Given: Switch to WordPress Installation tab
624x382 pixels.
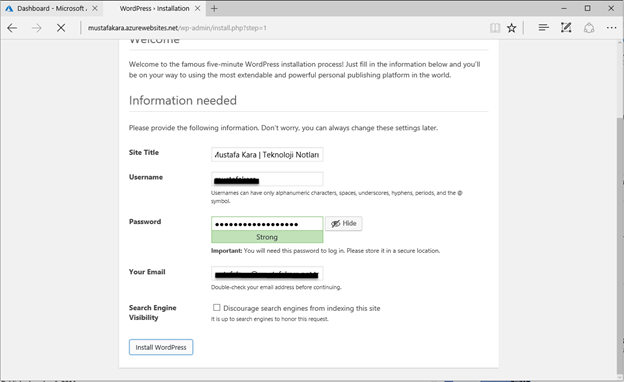Looking at the screenshot, I should [154, 8].
